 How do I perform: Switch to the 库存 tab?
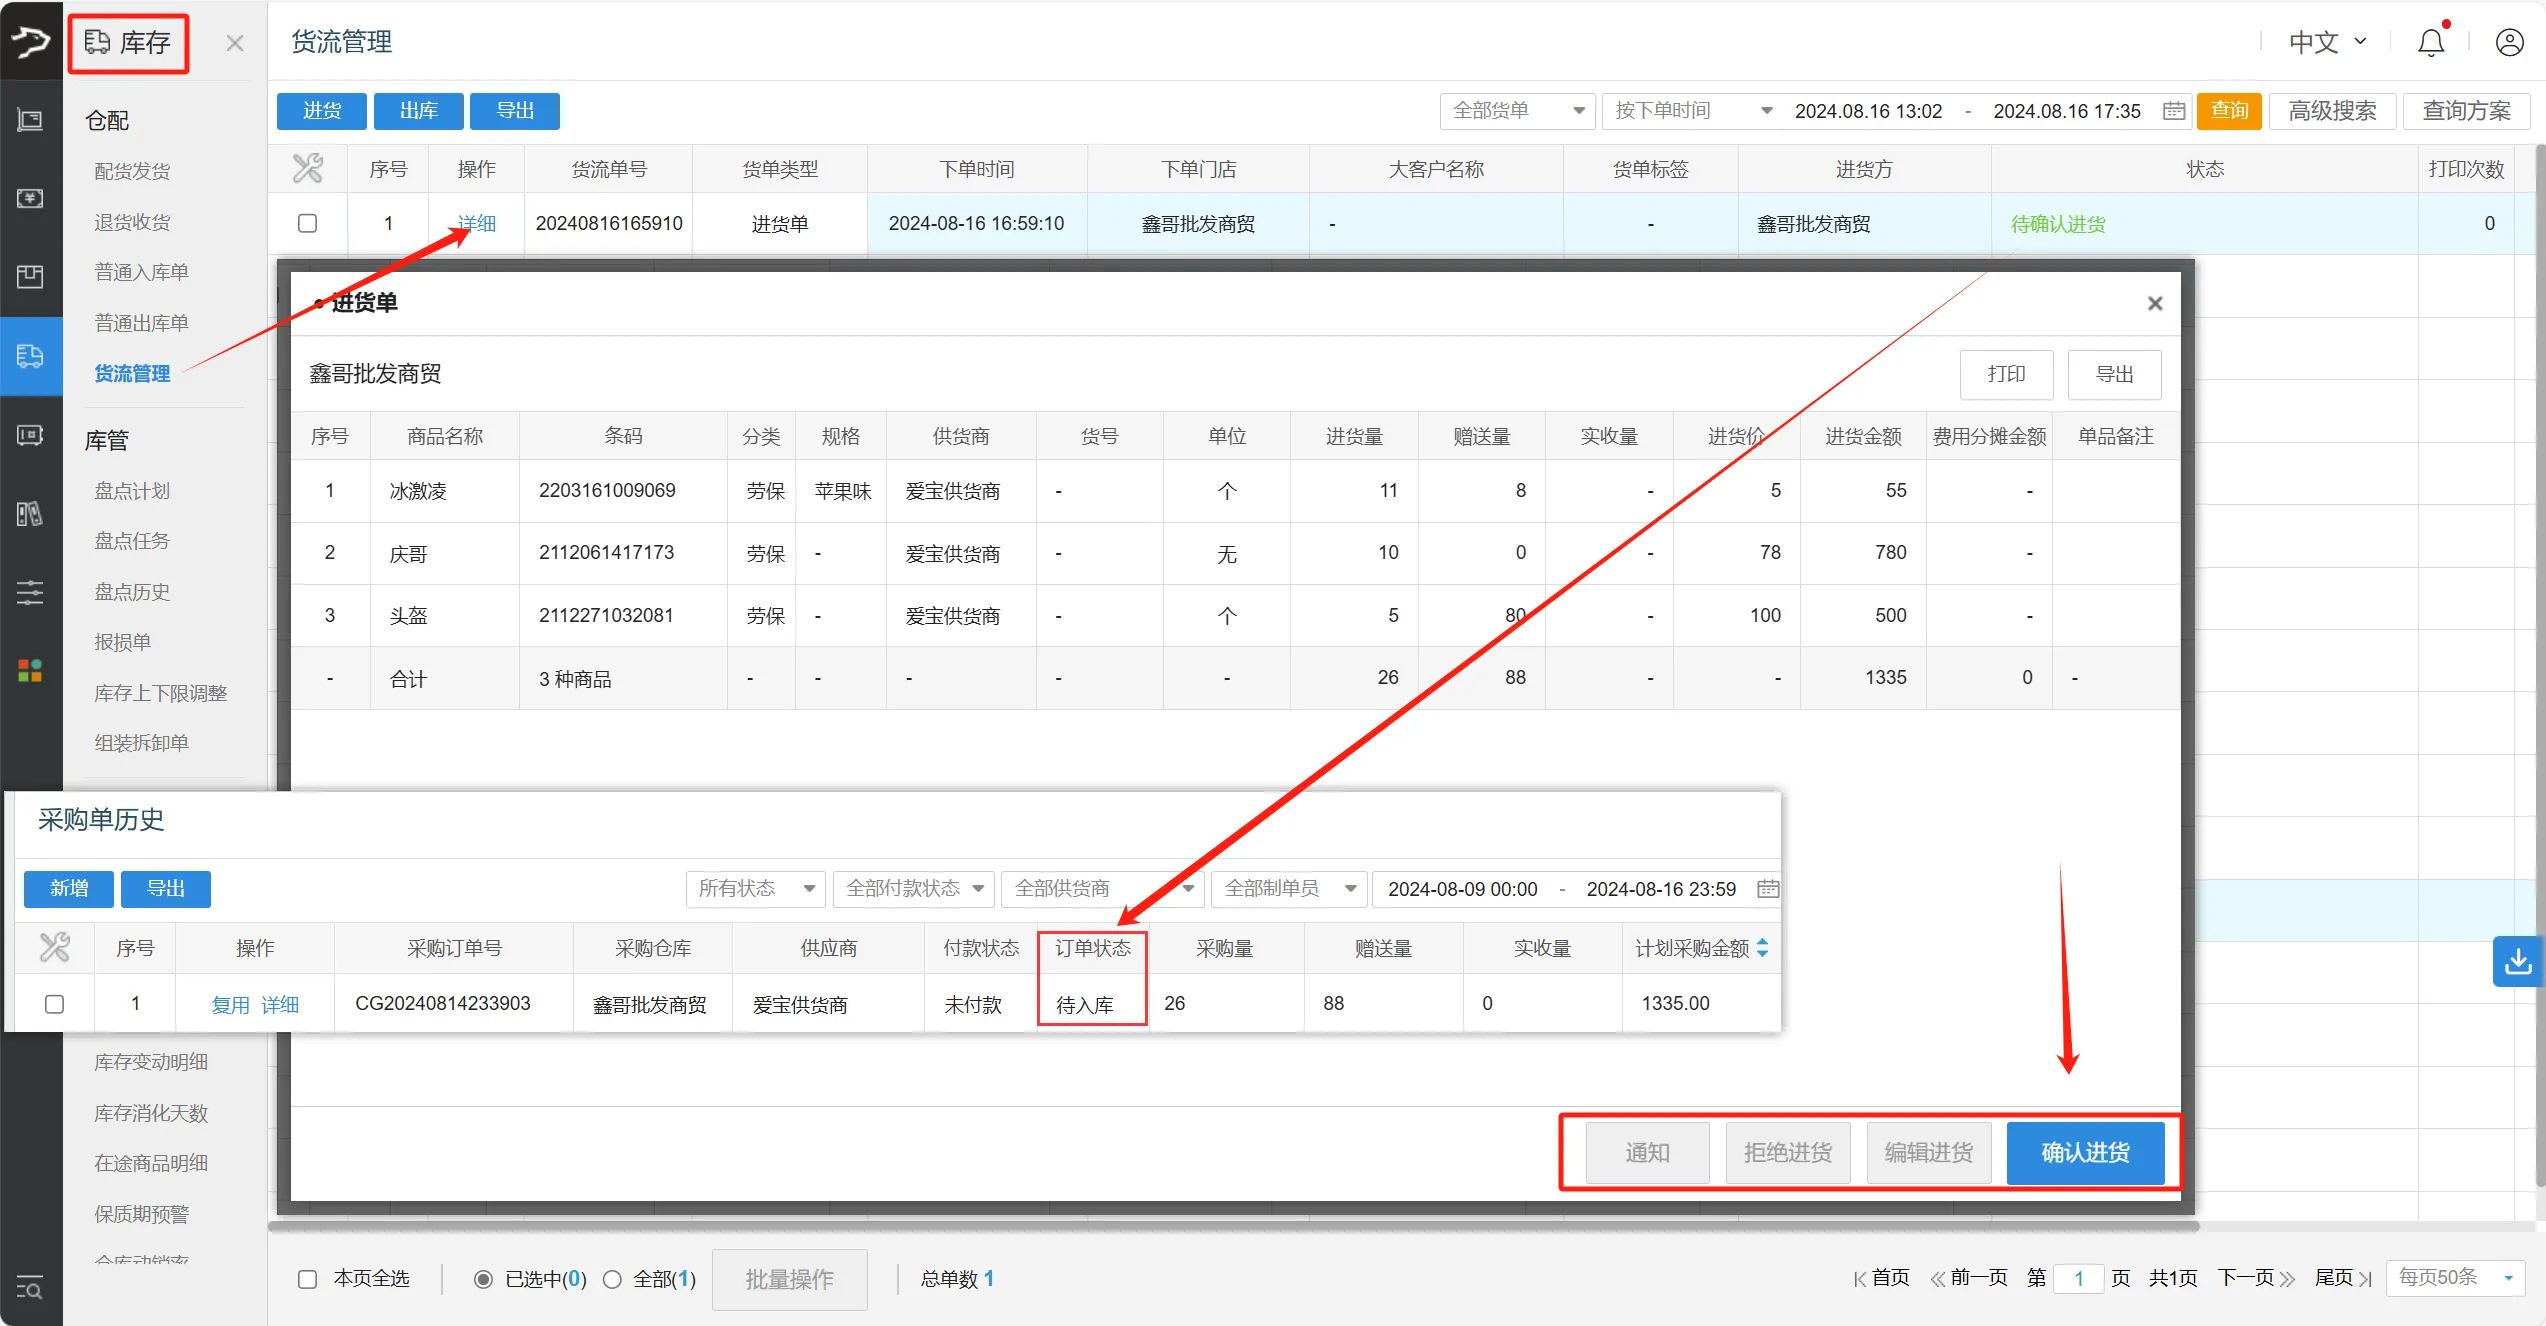click(x=128, y=42)
